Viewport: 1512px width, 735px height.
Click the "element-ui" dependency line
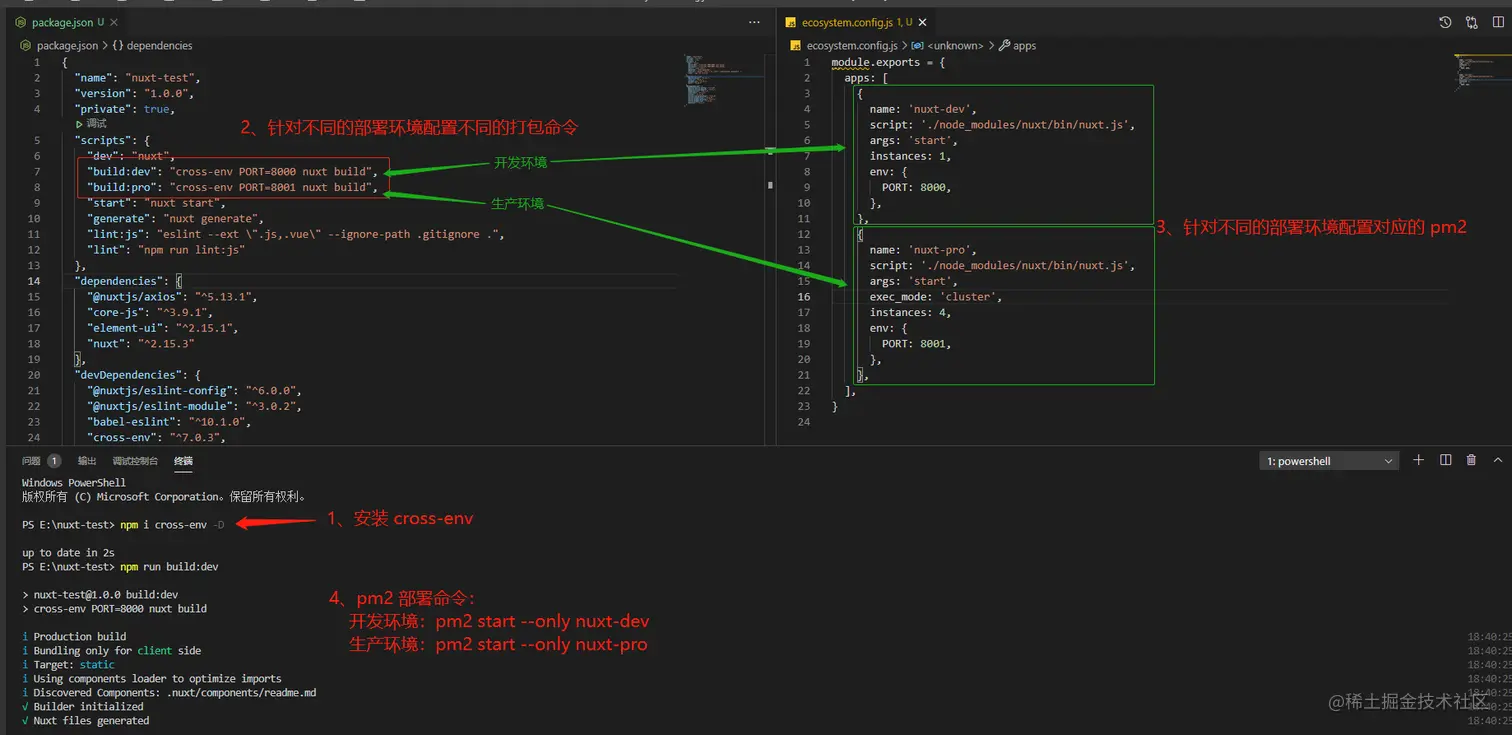[162, 328]
